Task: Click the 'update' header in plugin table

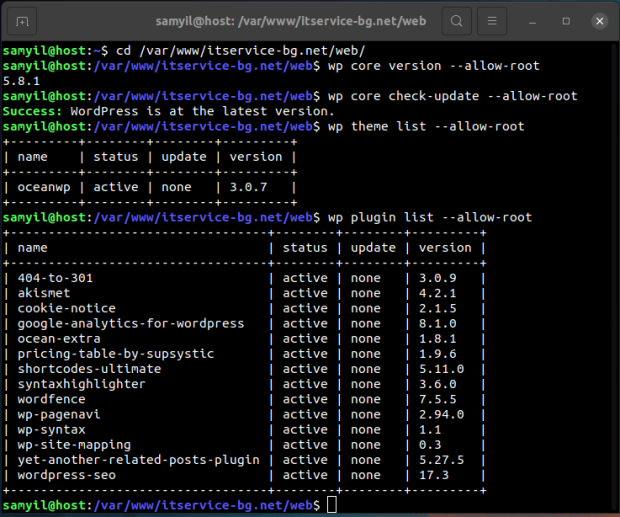Action: coord(373,248)
